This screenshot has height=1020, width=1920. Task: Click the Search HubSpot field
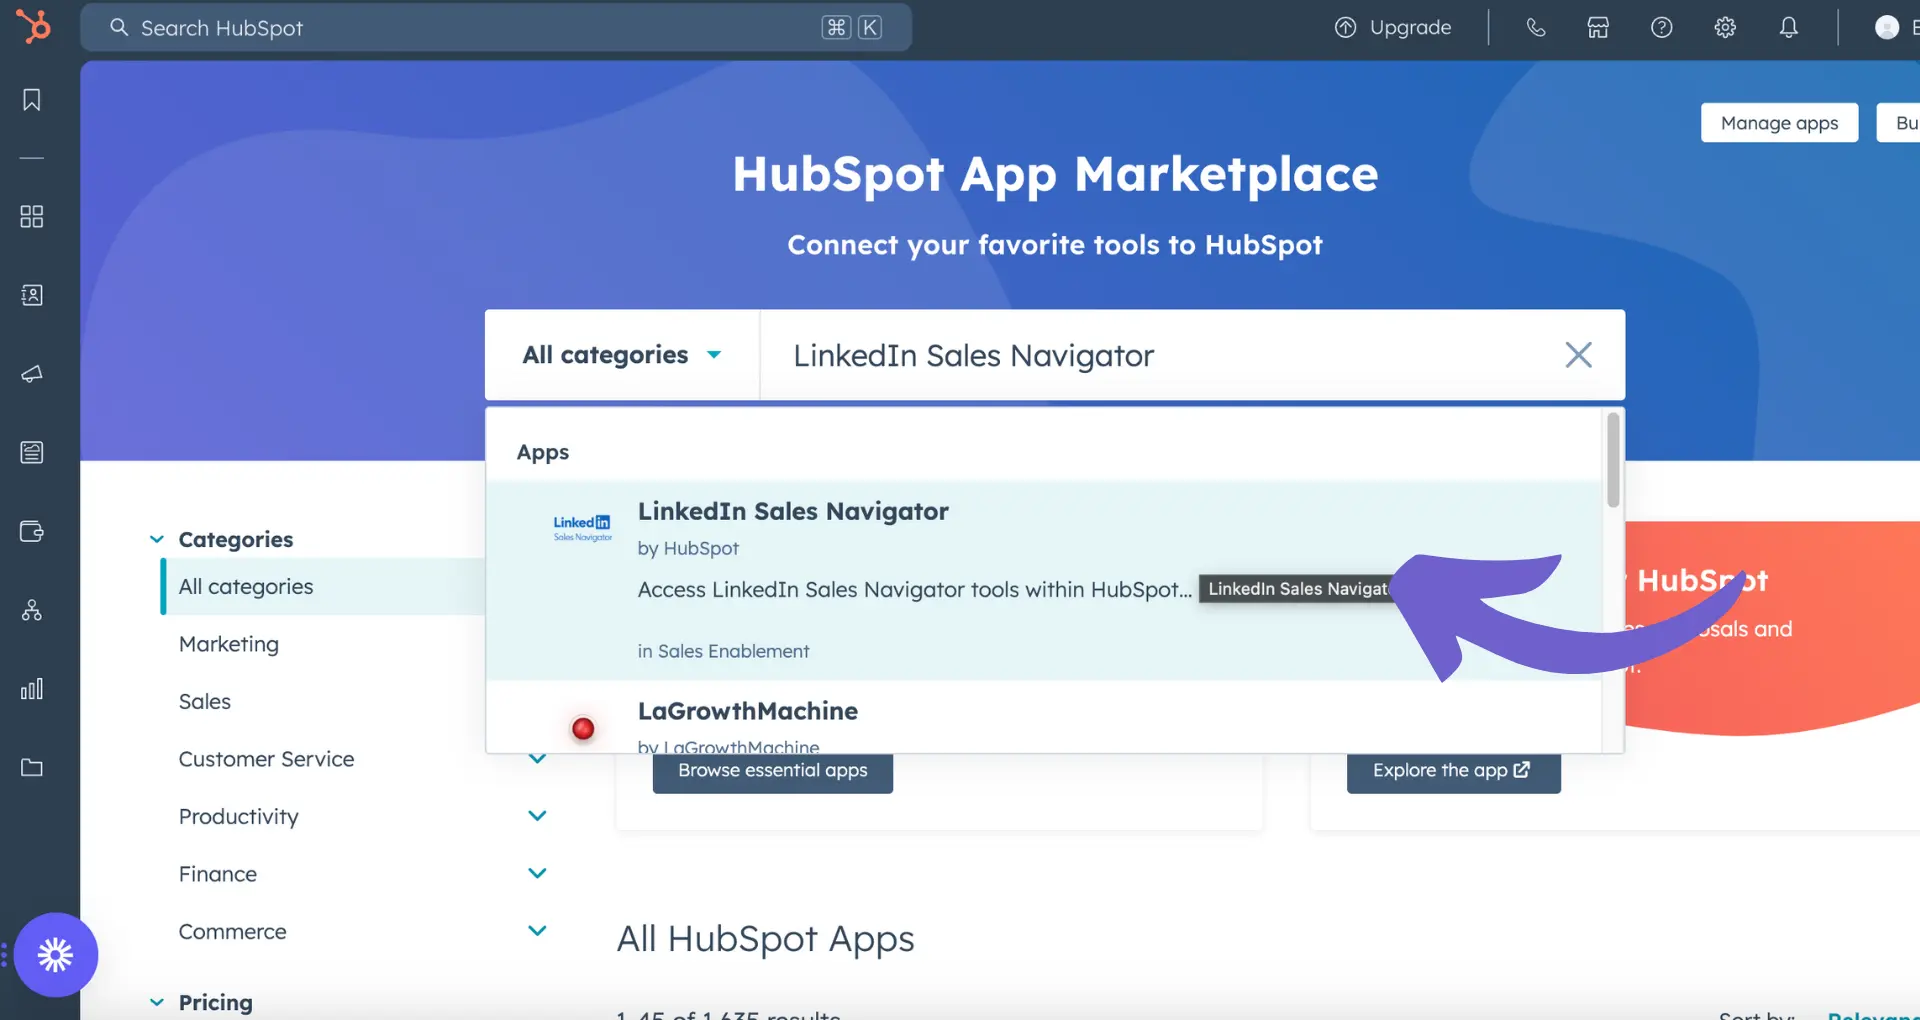[496, 28]
